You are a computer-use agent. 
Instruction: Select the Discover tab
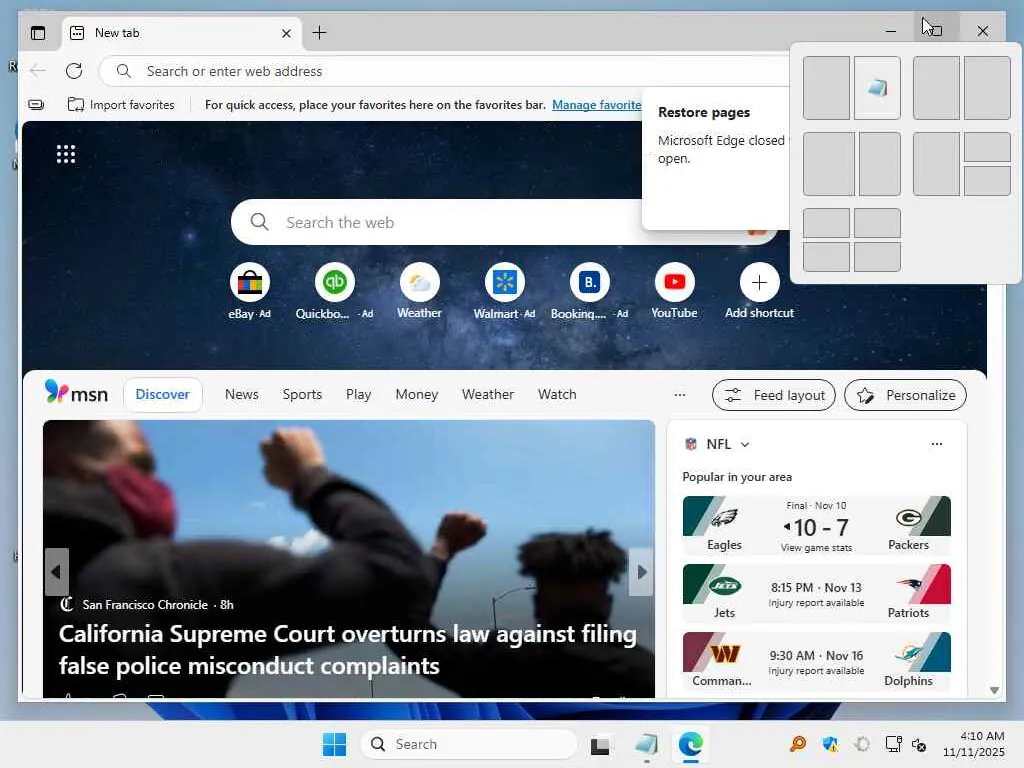[x=163, y=394]
